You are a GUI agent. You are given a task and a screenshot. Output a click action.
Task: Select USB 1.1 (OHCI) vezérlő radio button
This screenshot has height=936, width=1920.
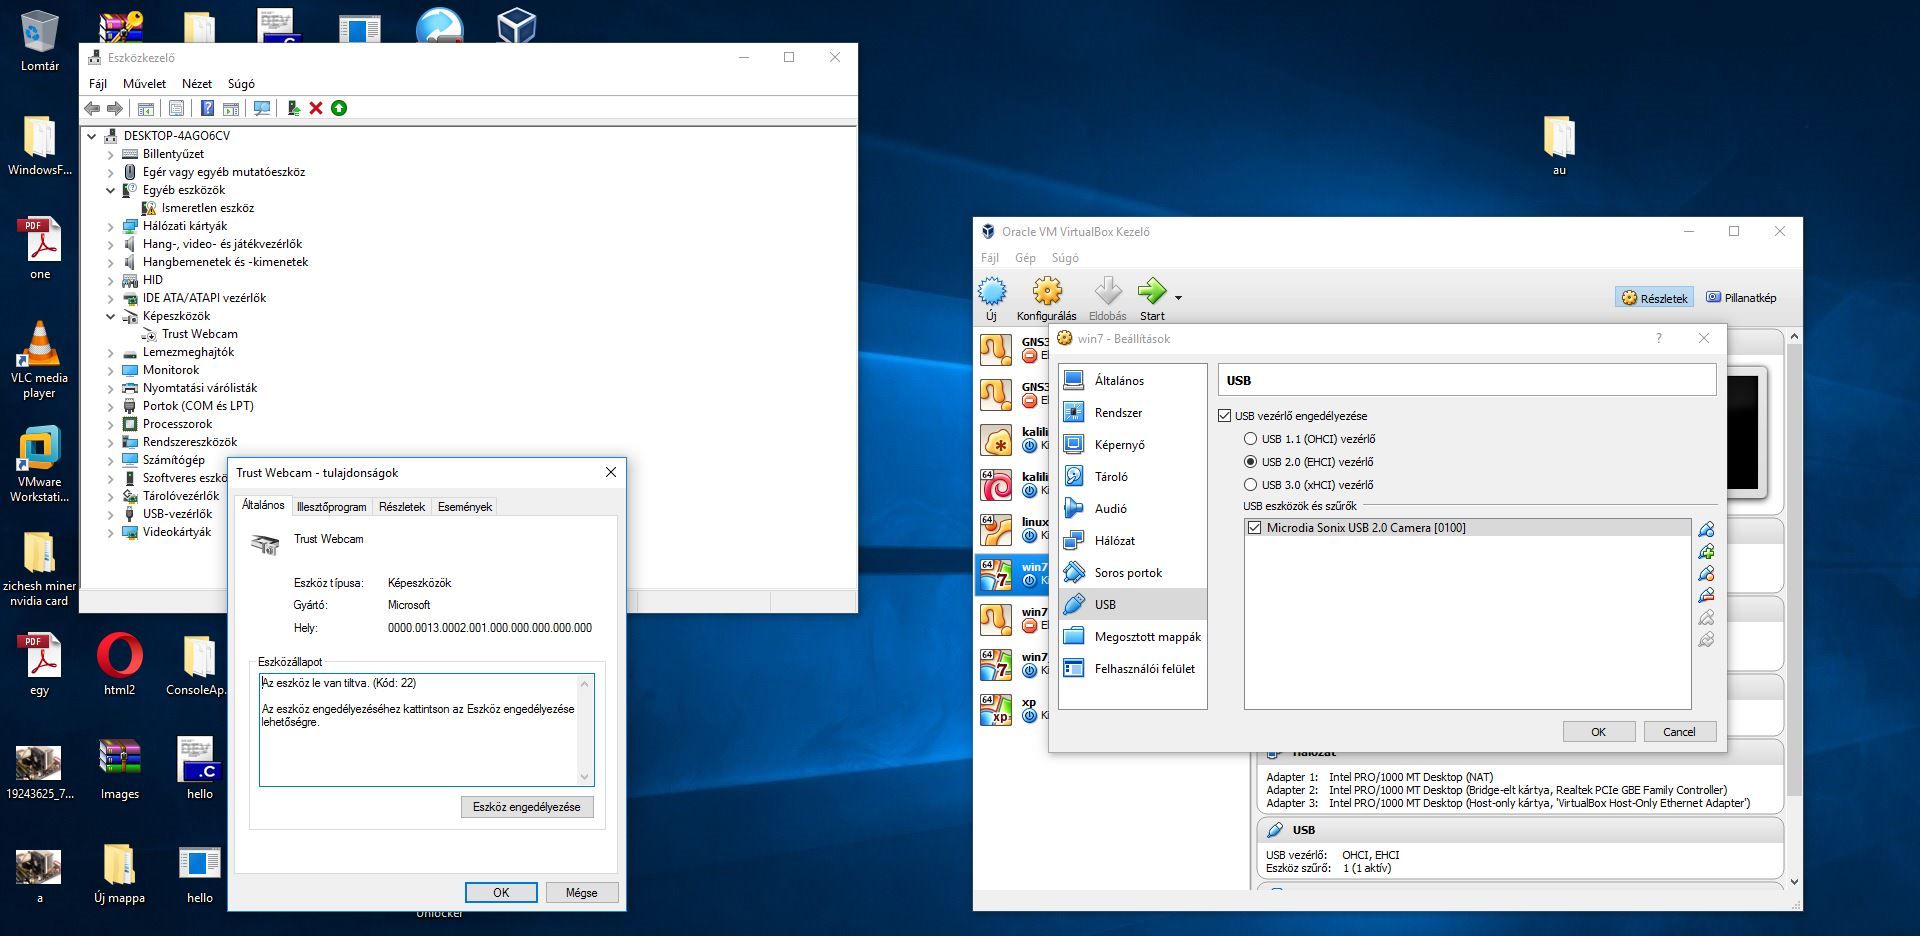(x=1250, y=439)
